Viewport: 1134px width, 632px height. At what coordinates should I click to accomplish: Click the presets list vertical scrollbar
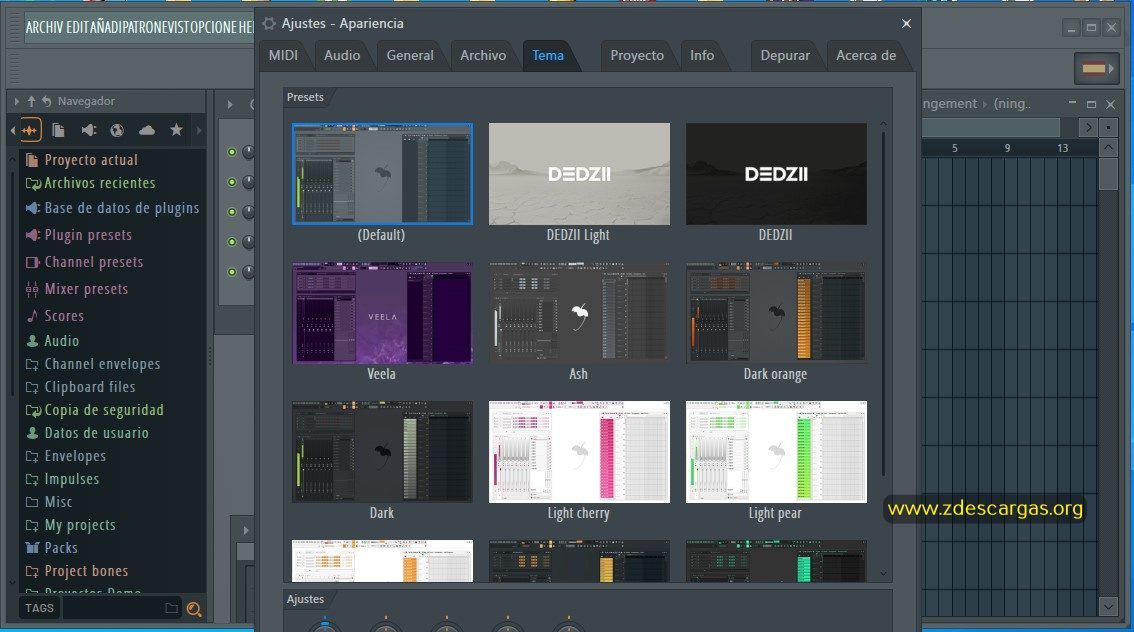883,304
